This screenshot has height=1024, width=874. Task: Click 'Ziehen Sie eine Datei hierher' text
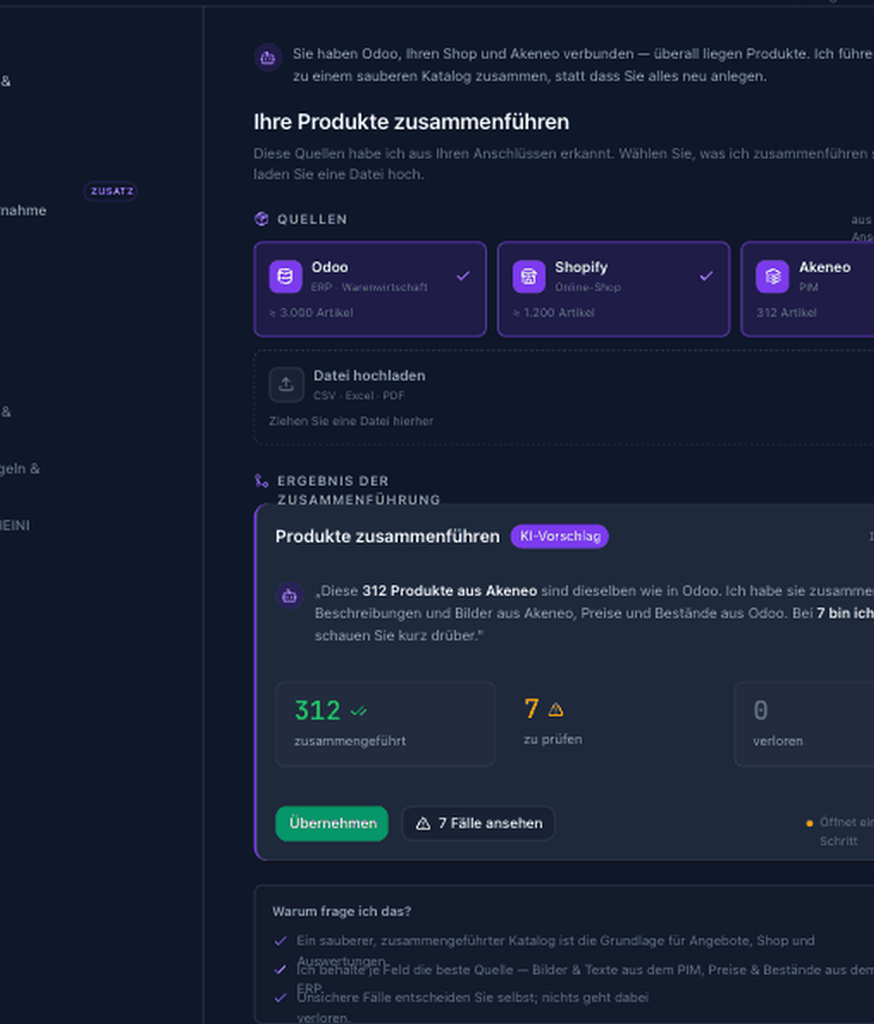click(351, 421)
